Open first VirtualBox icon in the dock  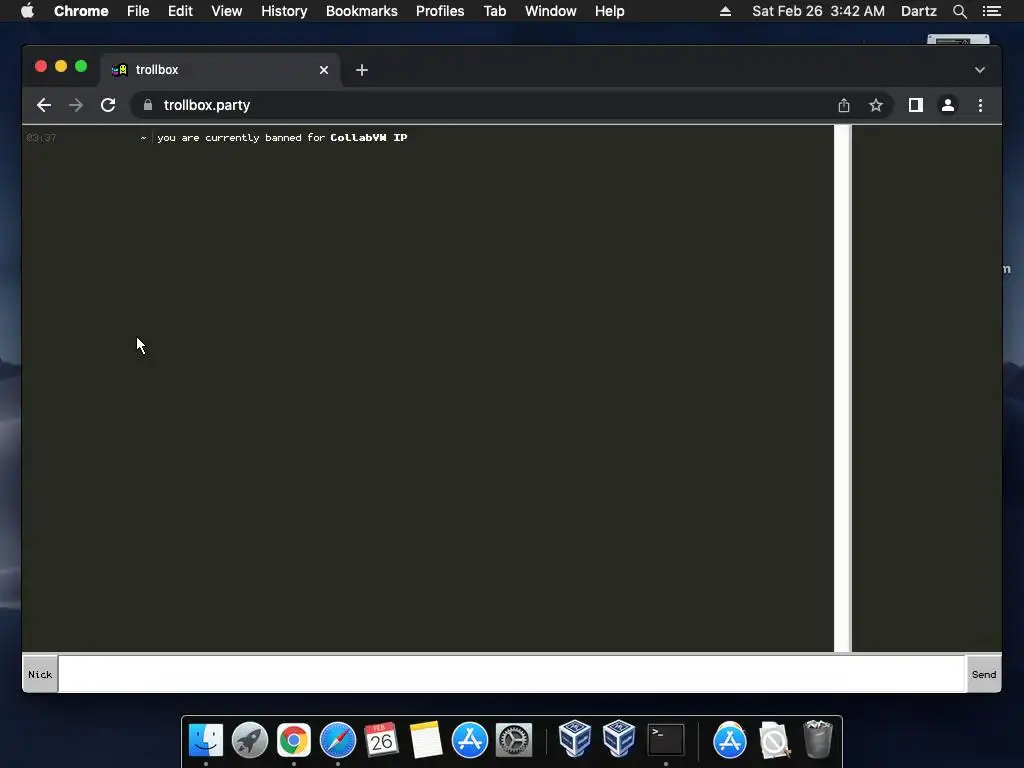(575, 739)
